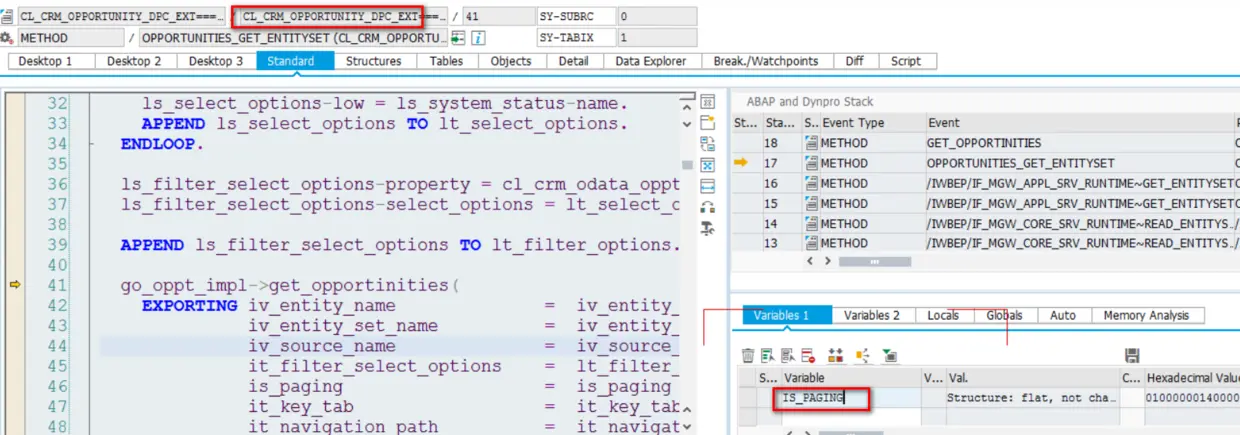Screen dimensions: 1240x435
Task: Open the Memory Analysis tab
Action: [1146, 315]
